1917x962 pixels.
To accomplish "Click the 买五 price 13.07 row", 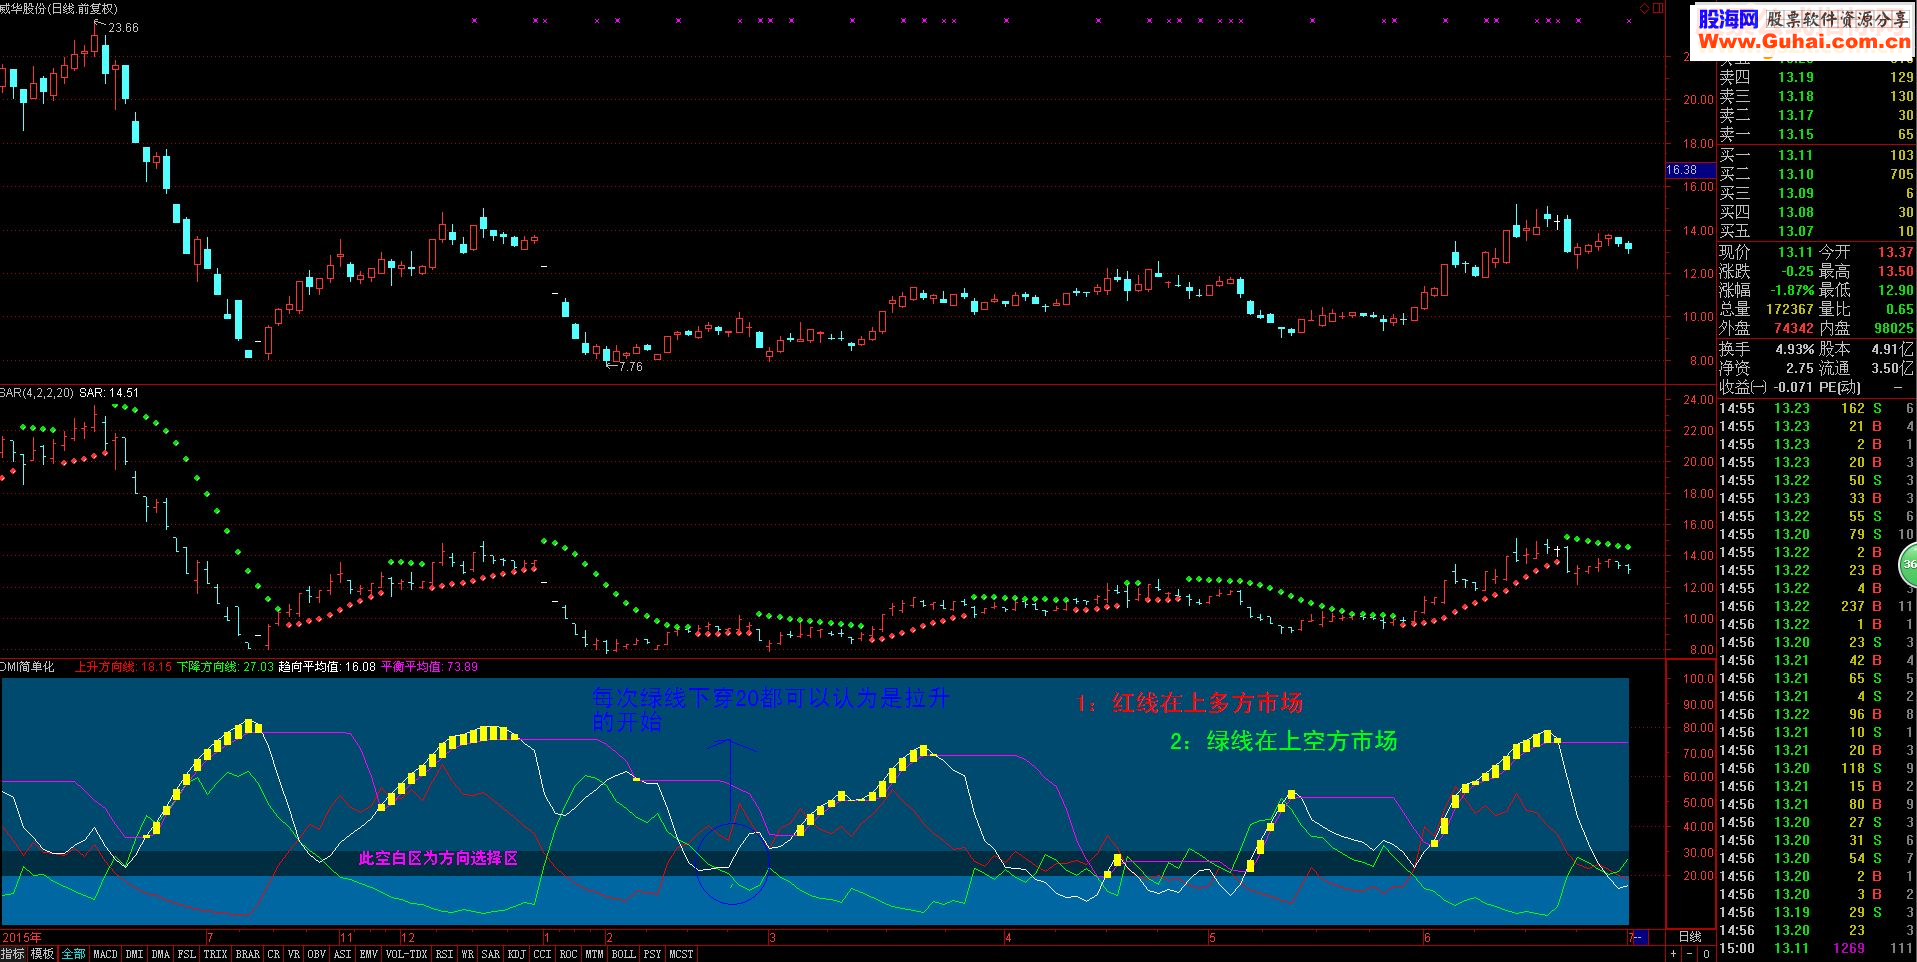I will [x=1816, y=231].
